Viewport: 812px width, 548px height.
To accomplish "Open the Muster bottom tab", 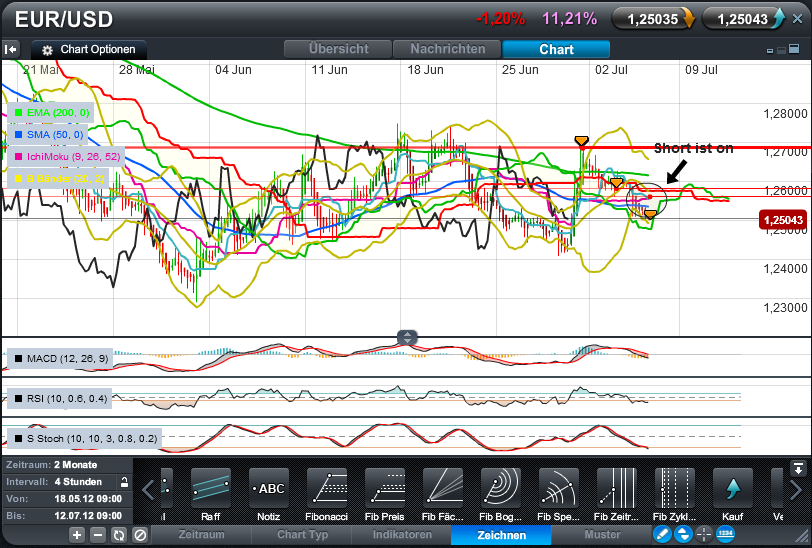I will coord(602,535).
